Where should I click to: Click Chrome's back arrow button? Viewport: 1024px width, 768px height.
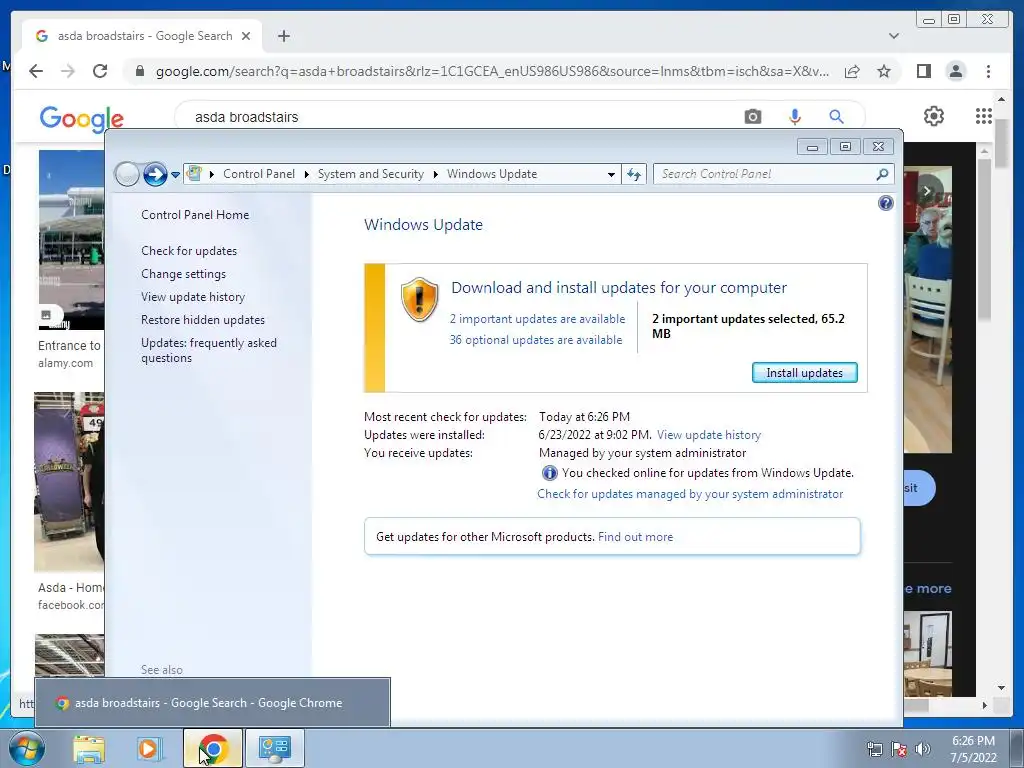coord(36,71)
